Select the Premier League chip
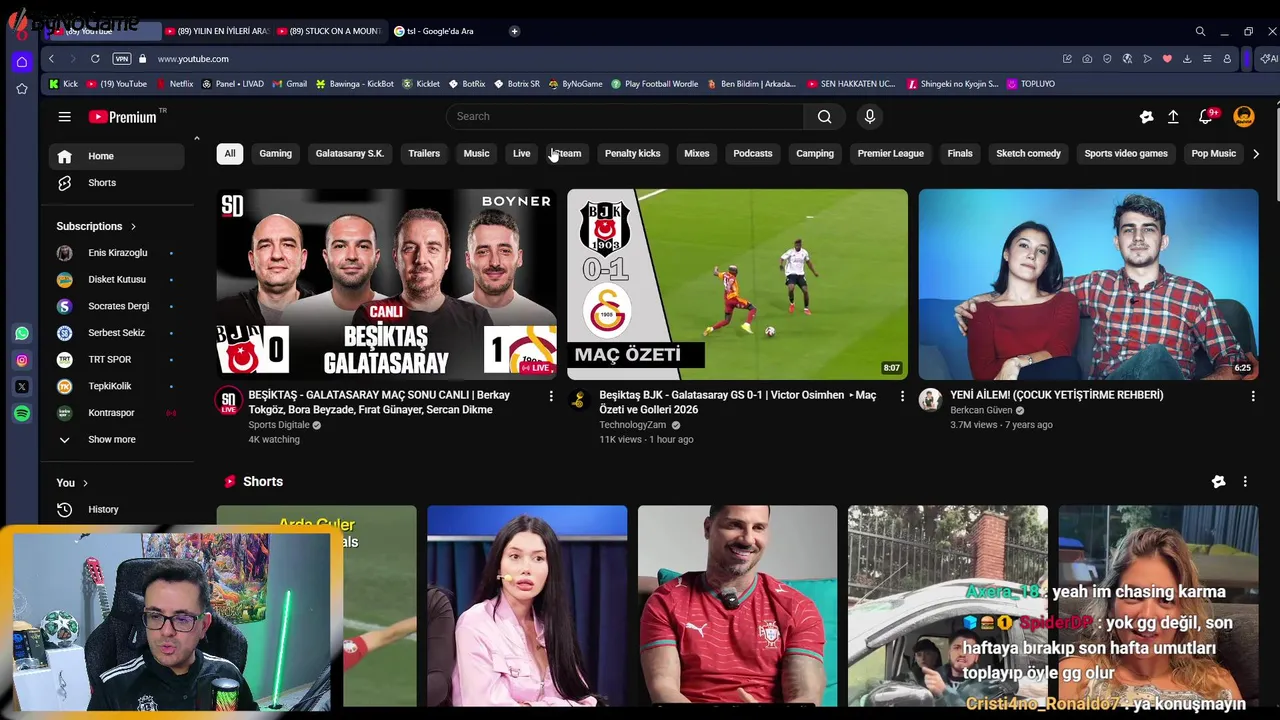 point(890,154)
